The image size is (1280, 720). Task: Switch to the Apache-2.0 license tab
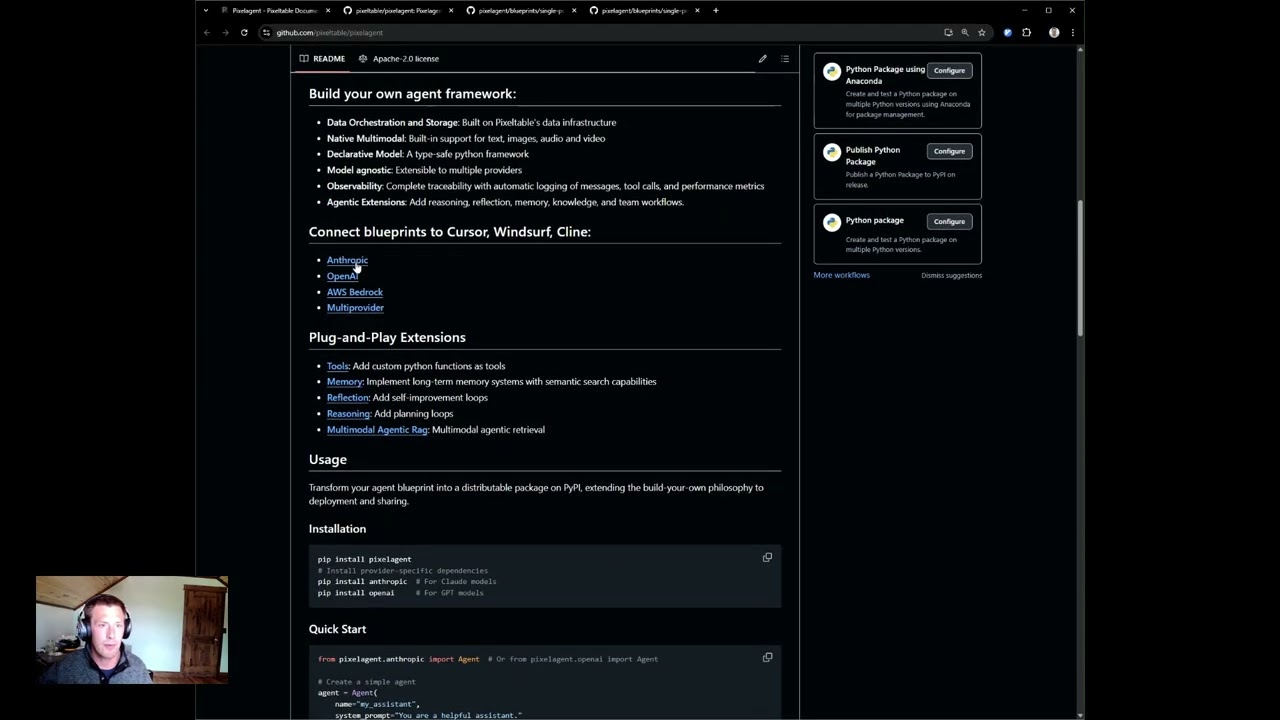point(398,59)
